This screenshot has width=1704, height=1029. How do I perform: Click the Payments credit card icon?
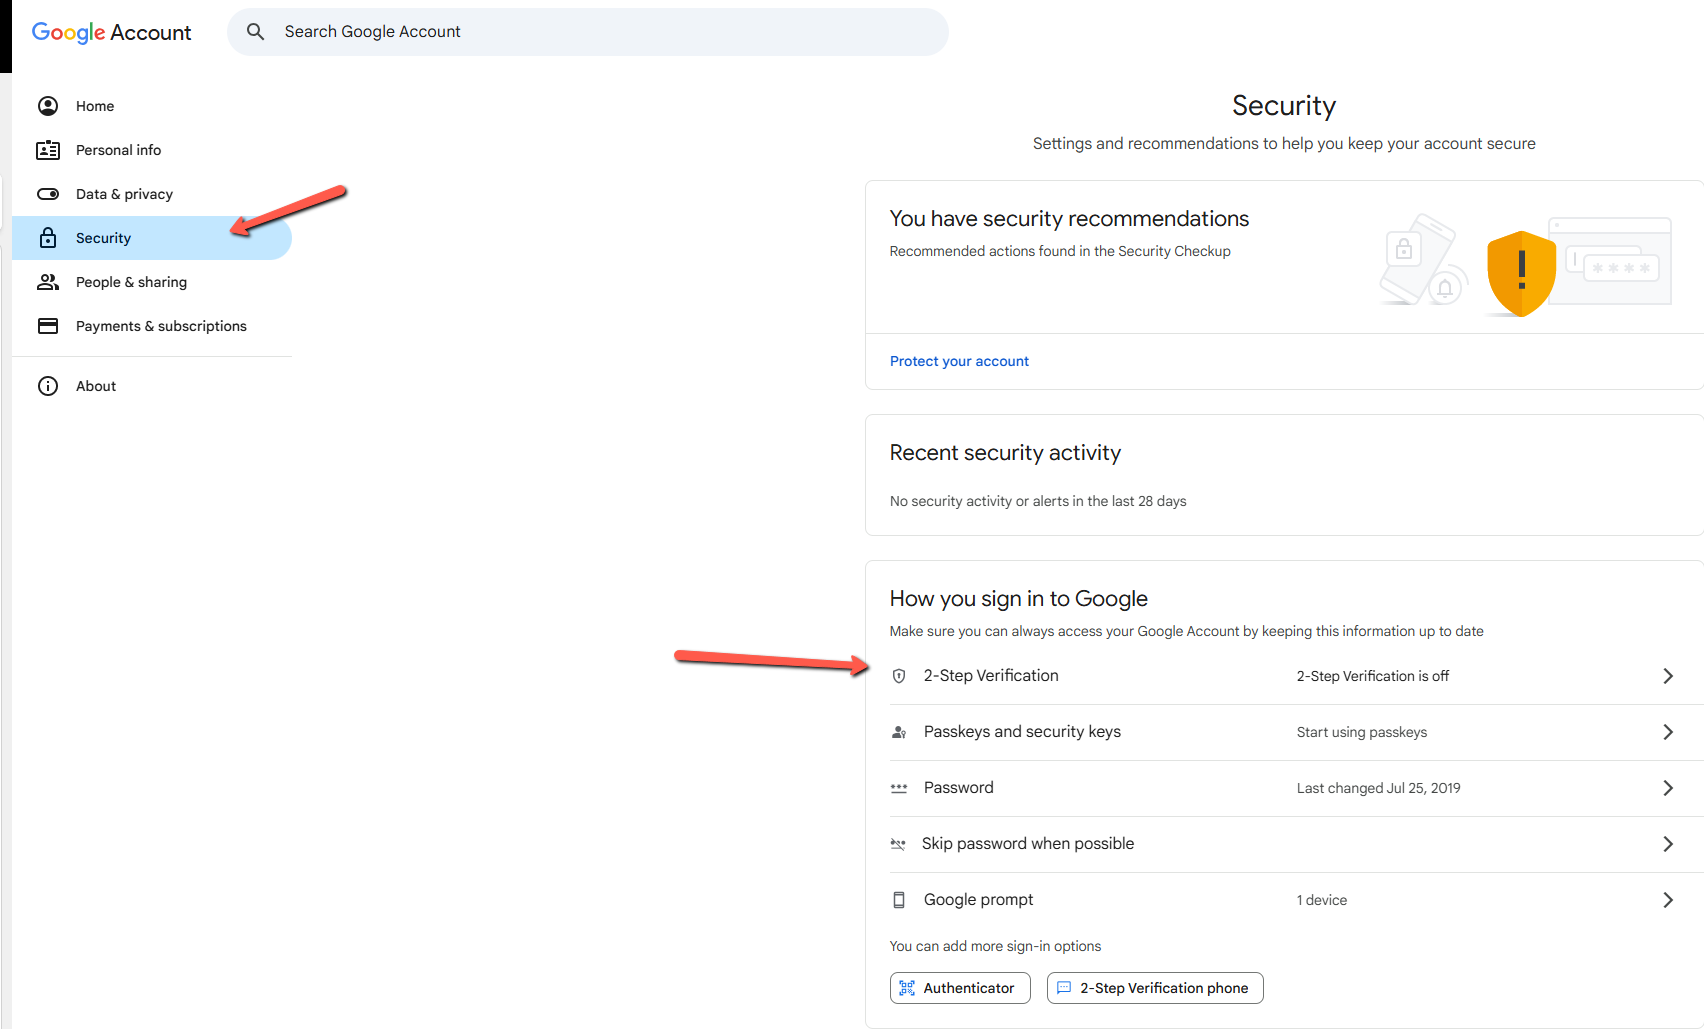[x=48, y=326]
